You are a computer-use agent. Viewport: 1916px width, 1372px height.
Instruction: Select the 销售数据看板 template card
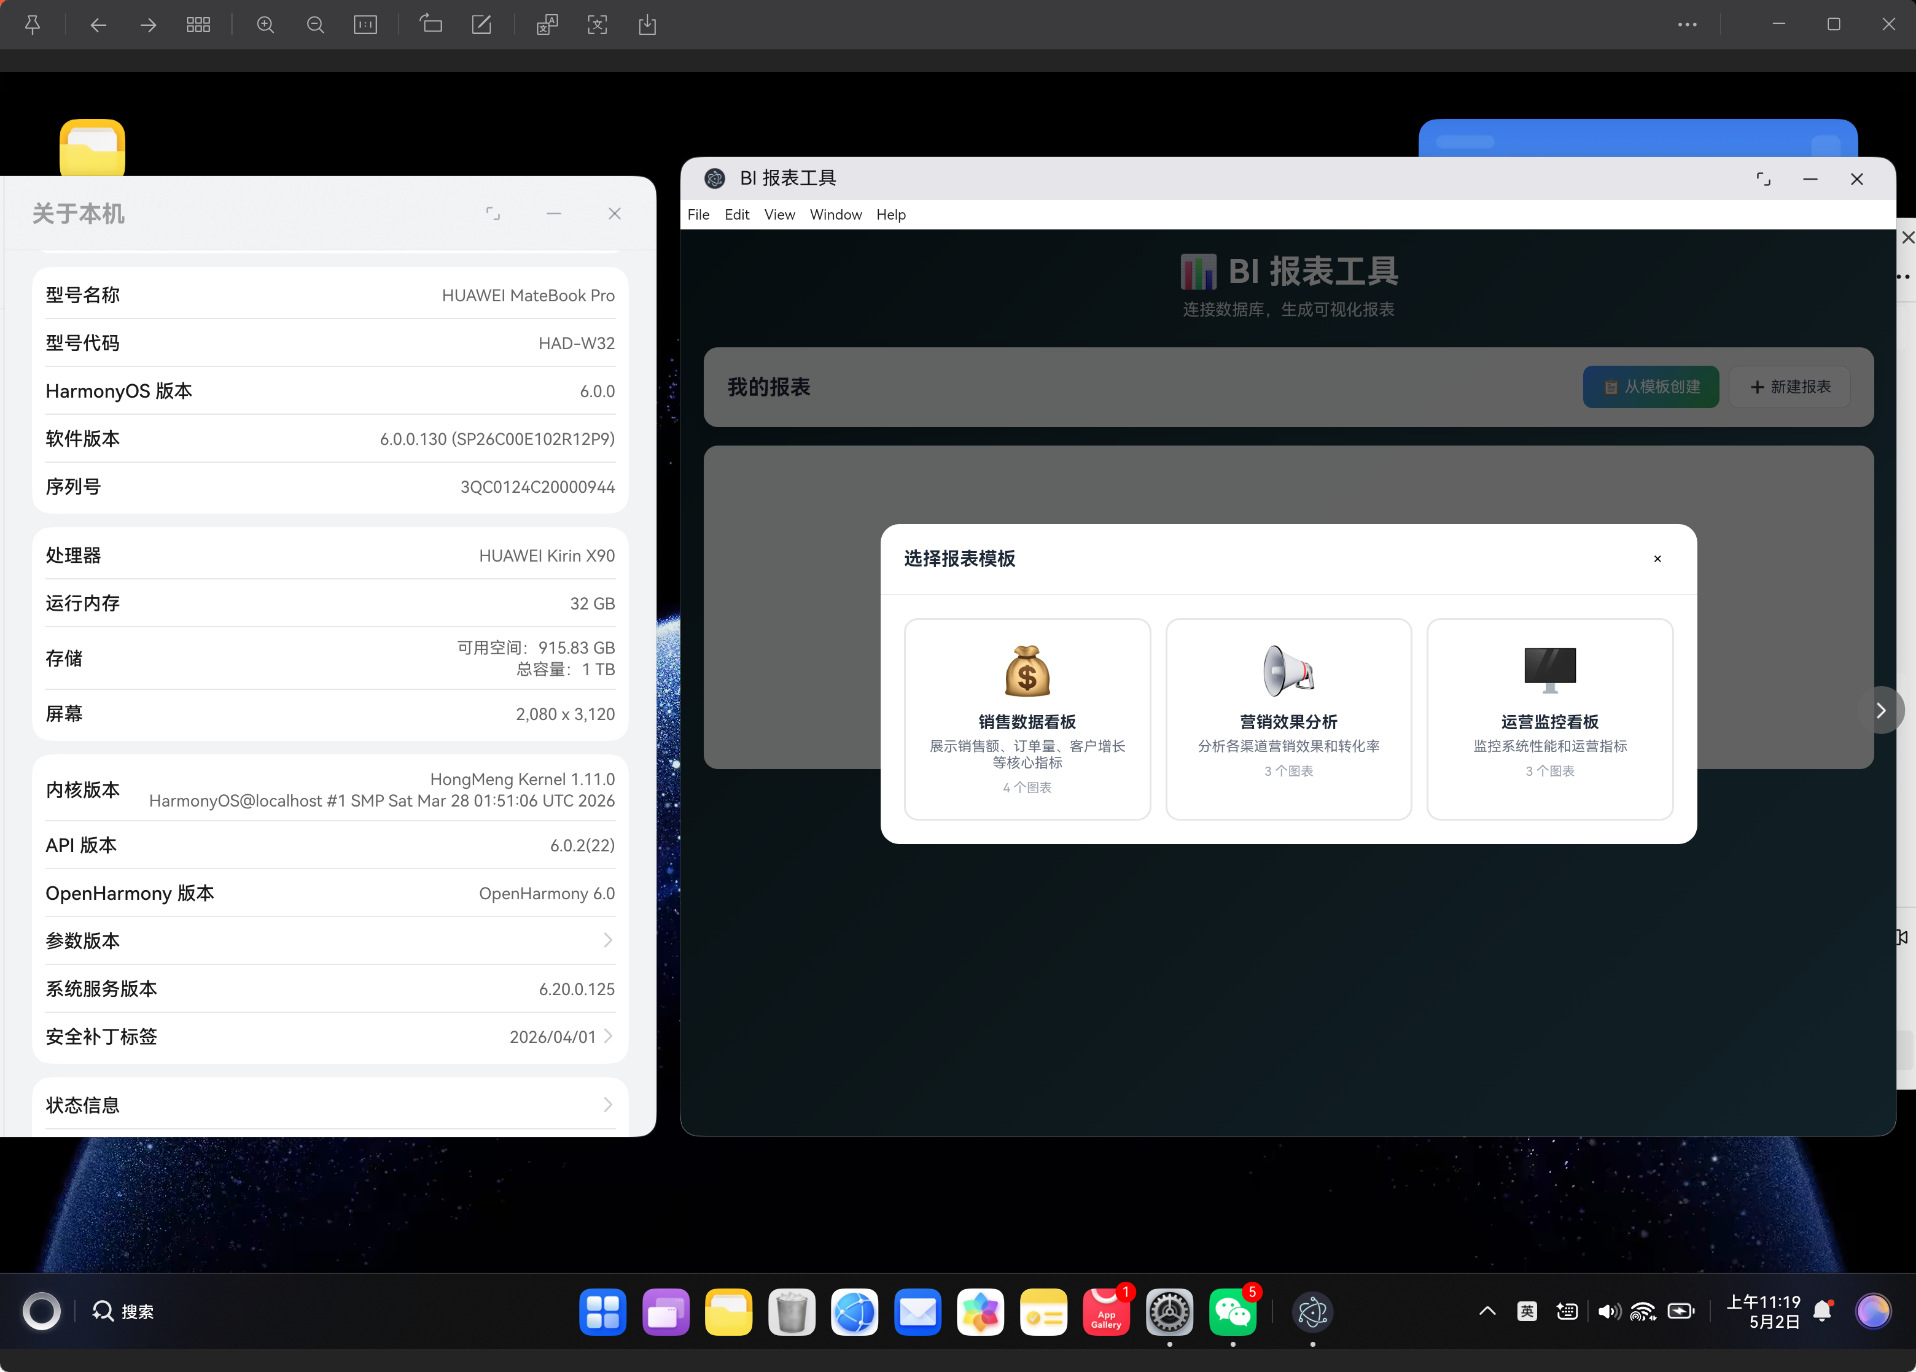1027,719
